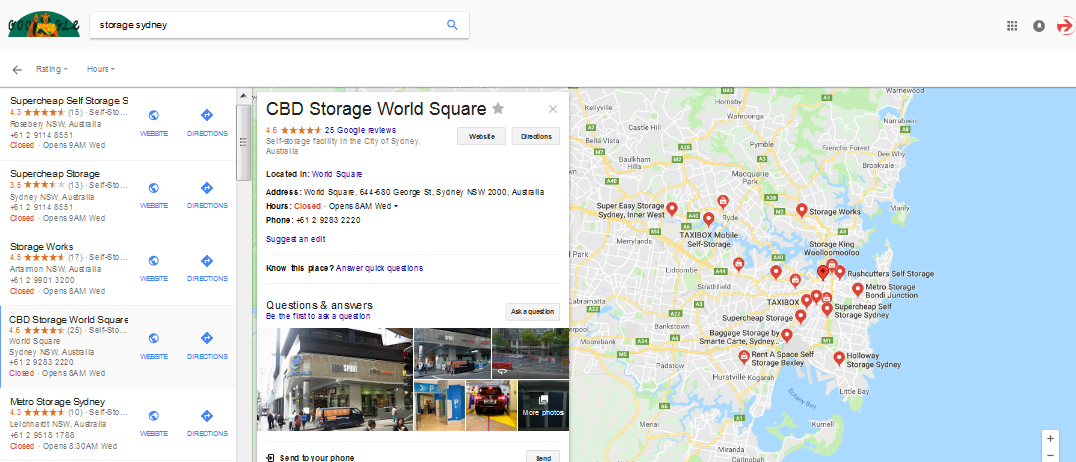Select the Supercheap Self Storage listing title
This screenshot has width=1076, height=462.
69,100
